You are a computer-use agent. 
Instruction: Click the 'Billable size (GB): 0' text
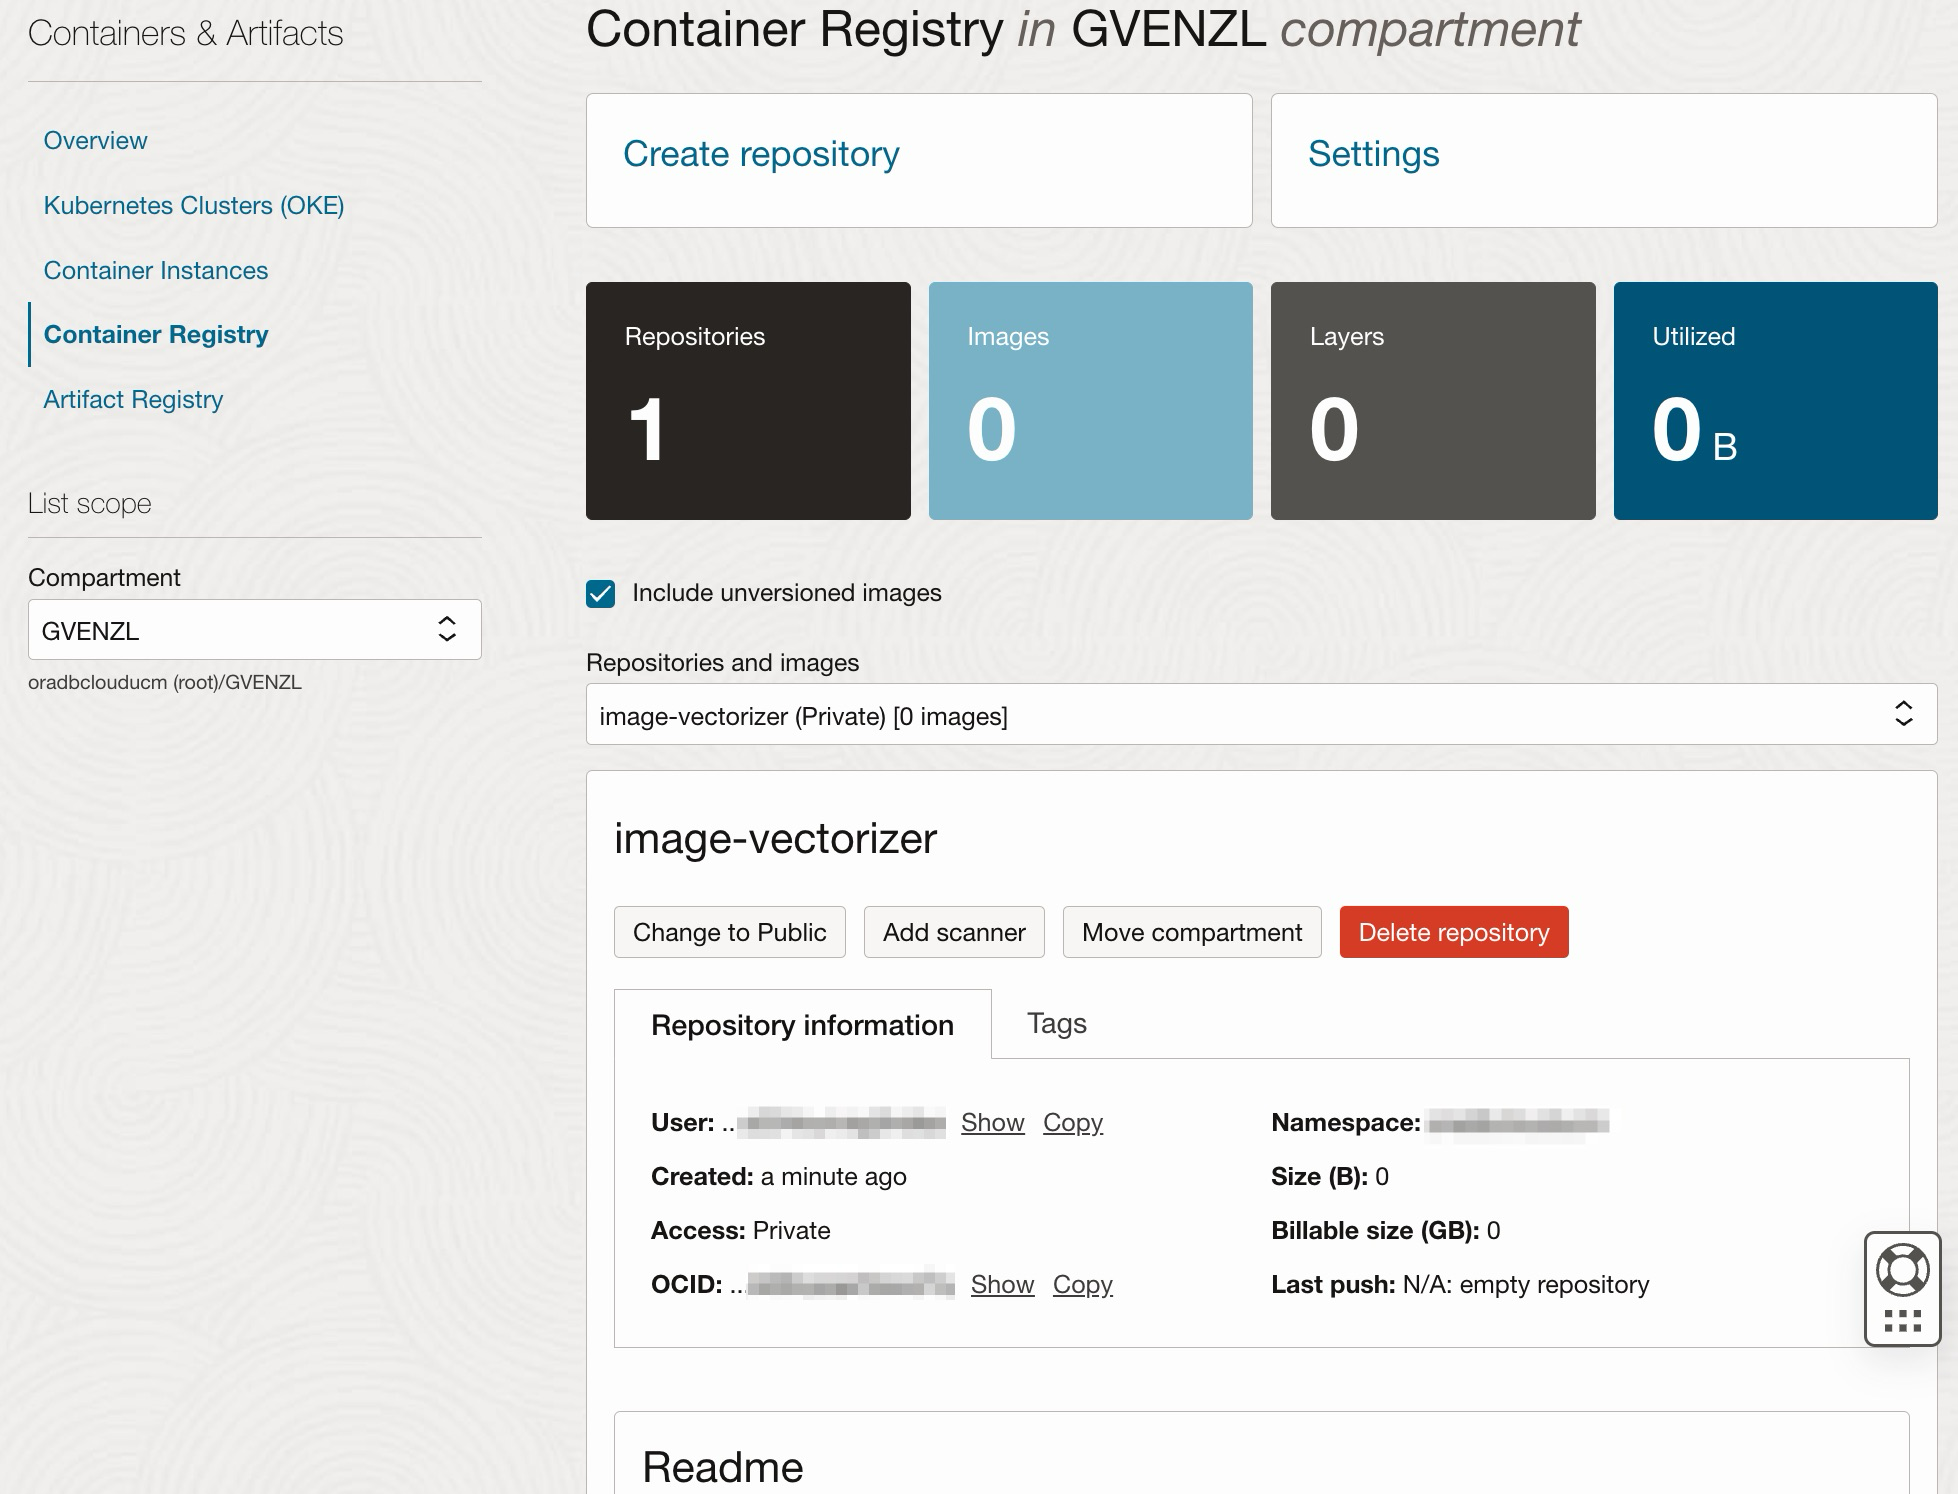coord(1386,1230)
